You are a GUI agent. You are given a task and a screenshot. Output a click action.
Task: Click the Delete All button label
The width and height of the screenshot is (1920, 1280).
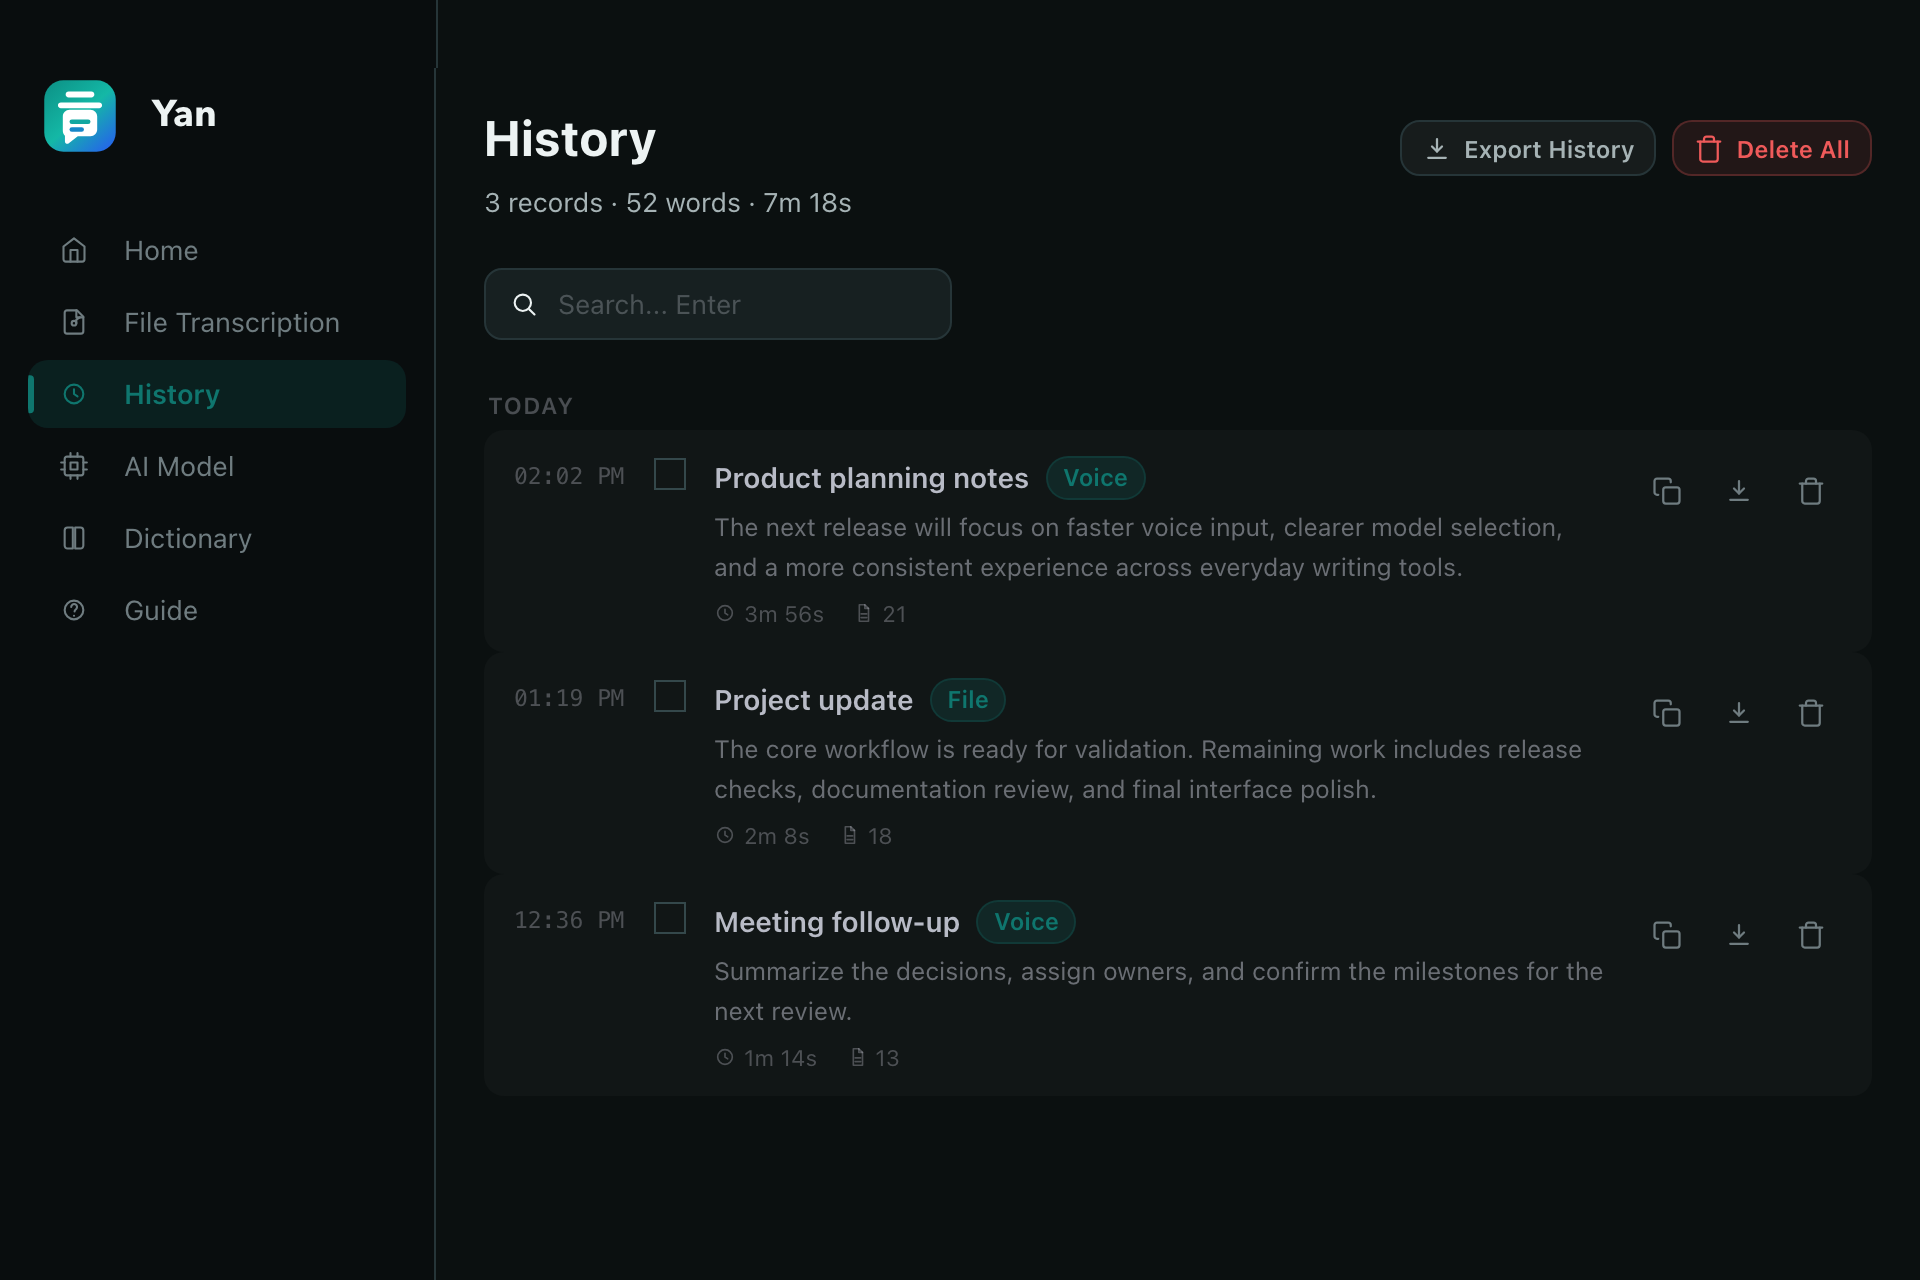pos(1792,150)
